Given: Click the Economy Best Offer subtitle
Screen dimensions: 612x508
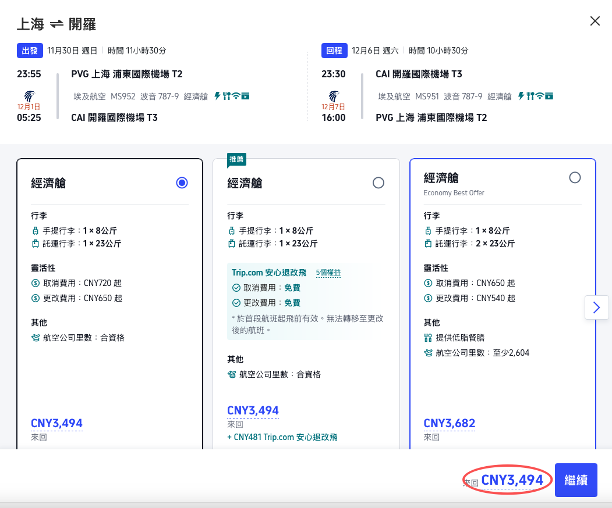Looking at the screenshot, I should tap(454, 192).
